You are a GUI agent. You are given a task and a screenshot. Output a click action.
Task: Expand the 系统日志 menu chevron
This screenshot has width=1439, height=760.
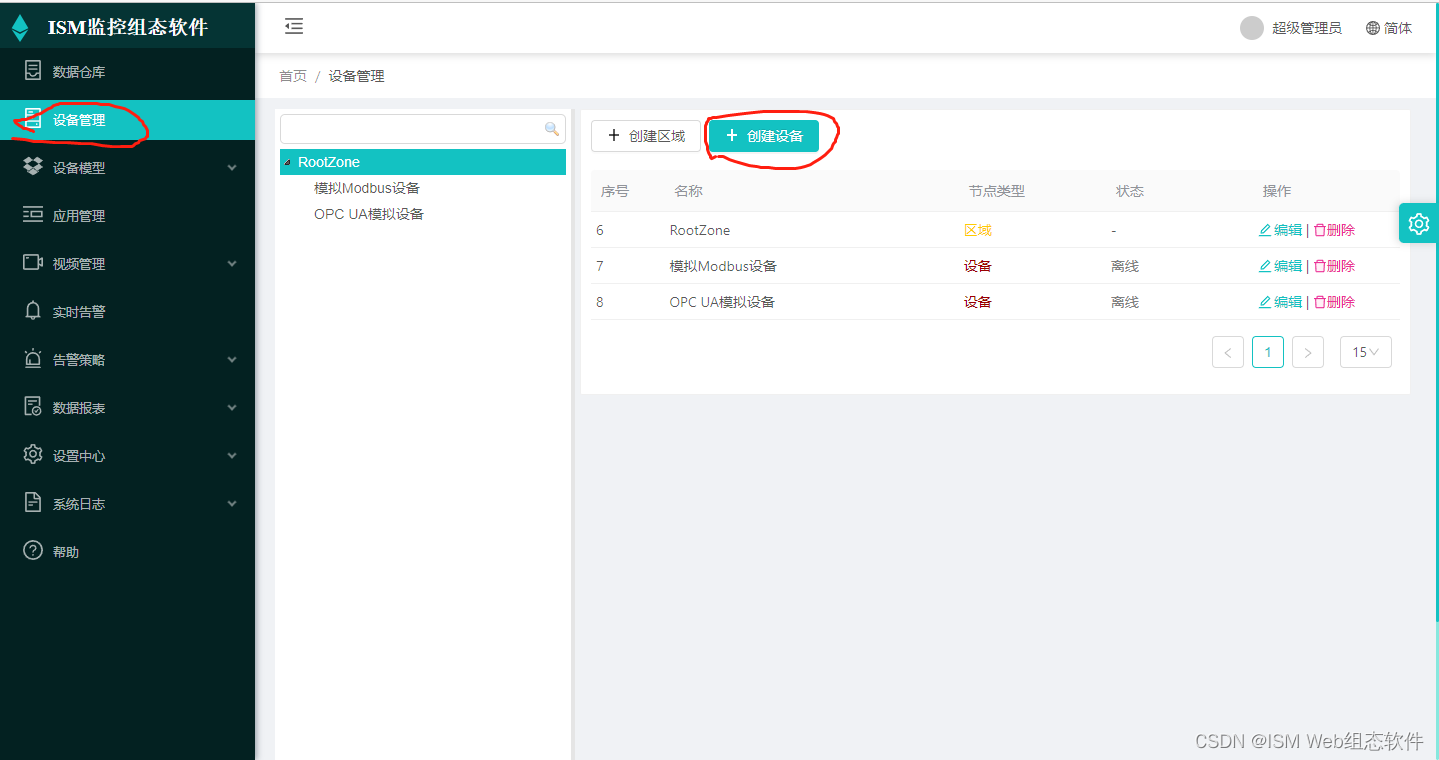click(x=232, y=504)
